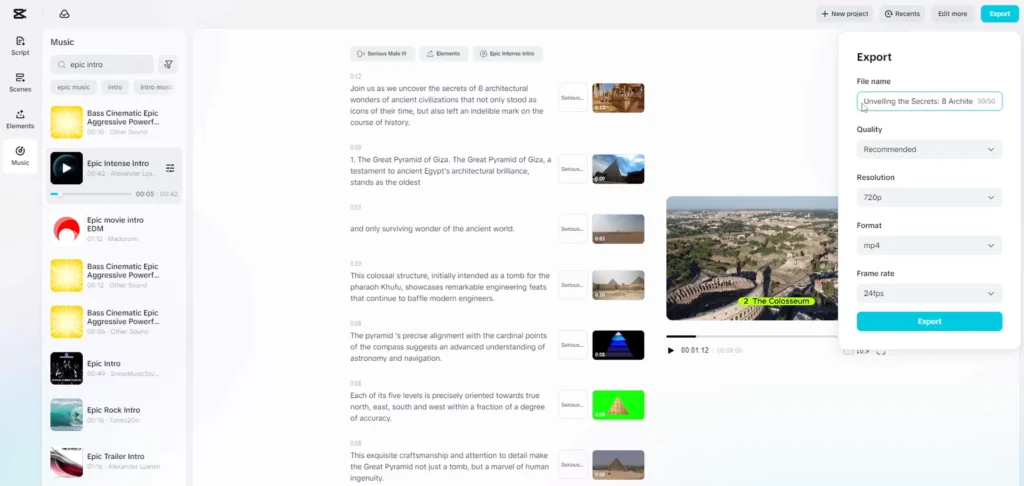Open adjust settings icon on Epic Intense Intro
This screenshot has height=486, width=1024.
[170, 168]
